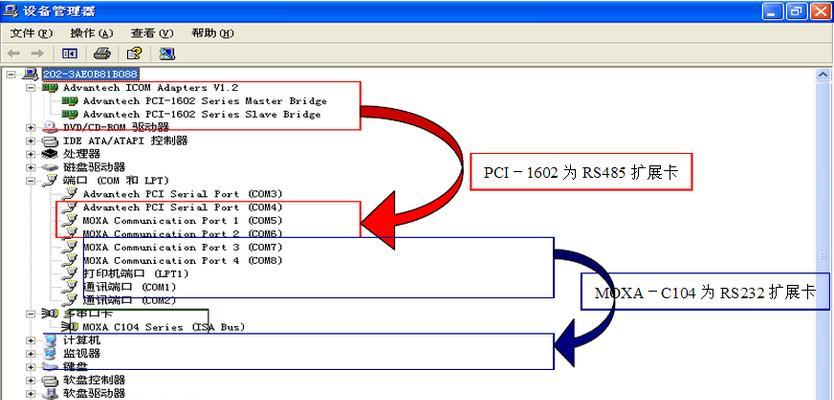Collapse the 端口 (COM 和 LPT) node
The height and width of the screenshot is (400, 834).
coord(31,180)
